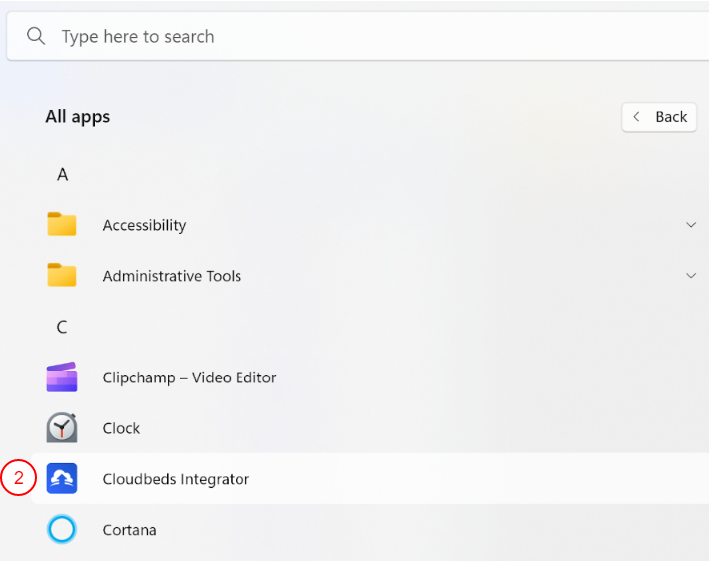Click the Cortana ring icon
709x561 pixels.
click(62, 530)
